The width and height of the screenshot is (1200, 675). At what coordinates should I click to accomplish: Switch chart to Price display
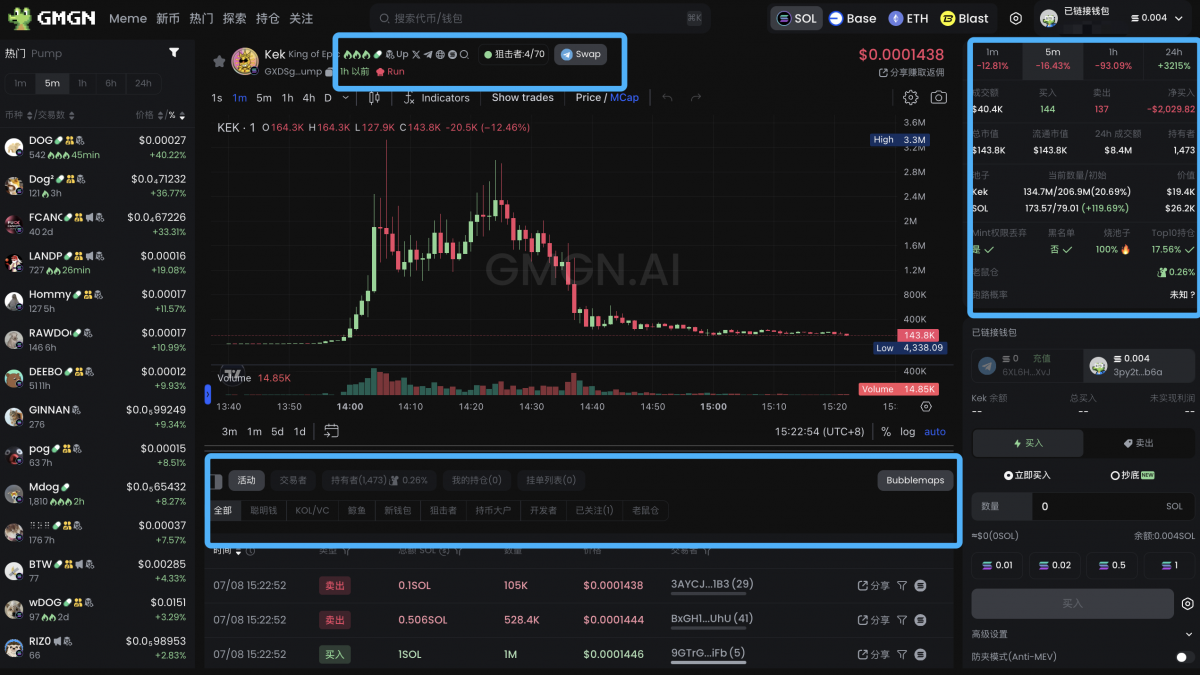coord(588,98)
